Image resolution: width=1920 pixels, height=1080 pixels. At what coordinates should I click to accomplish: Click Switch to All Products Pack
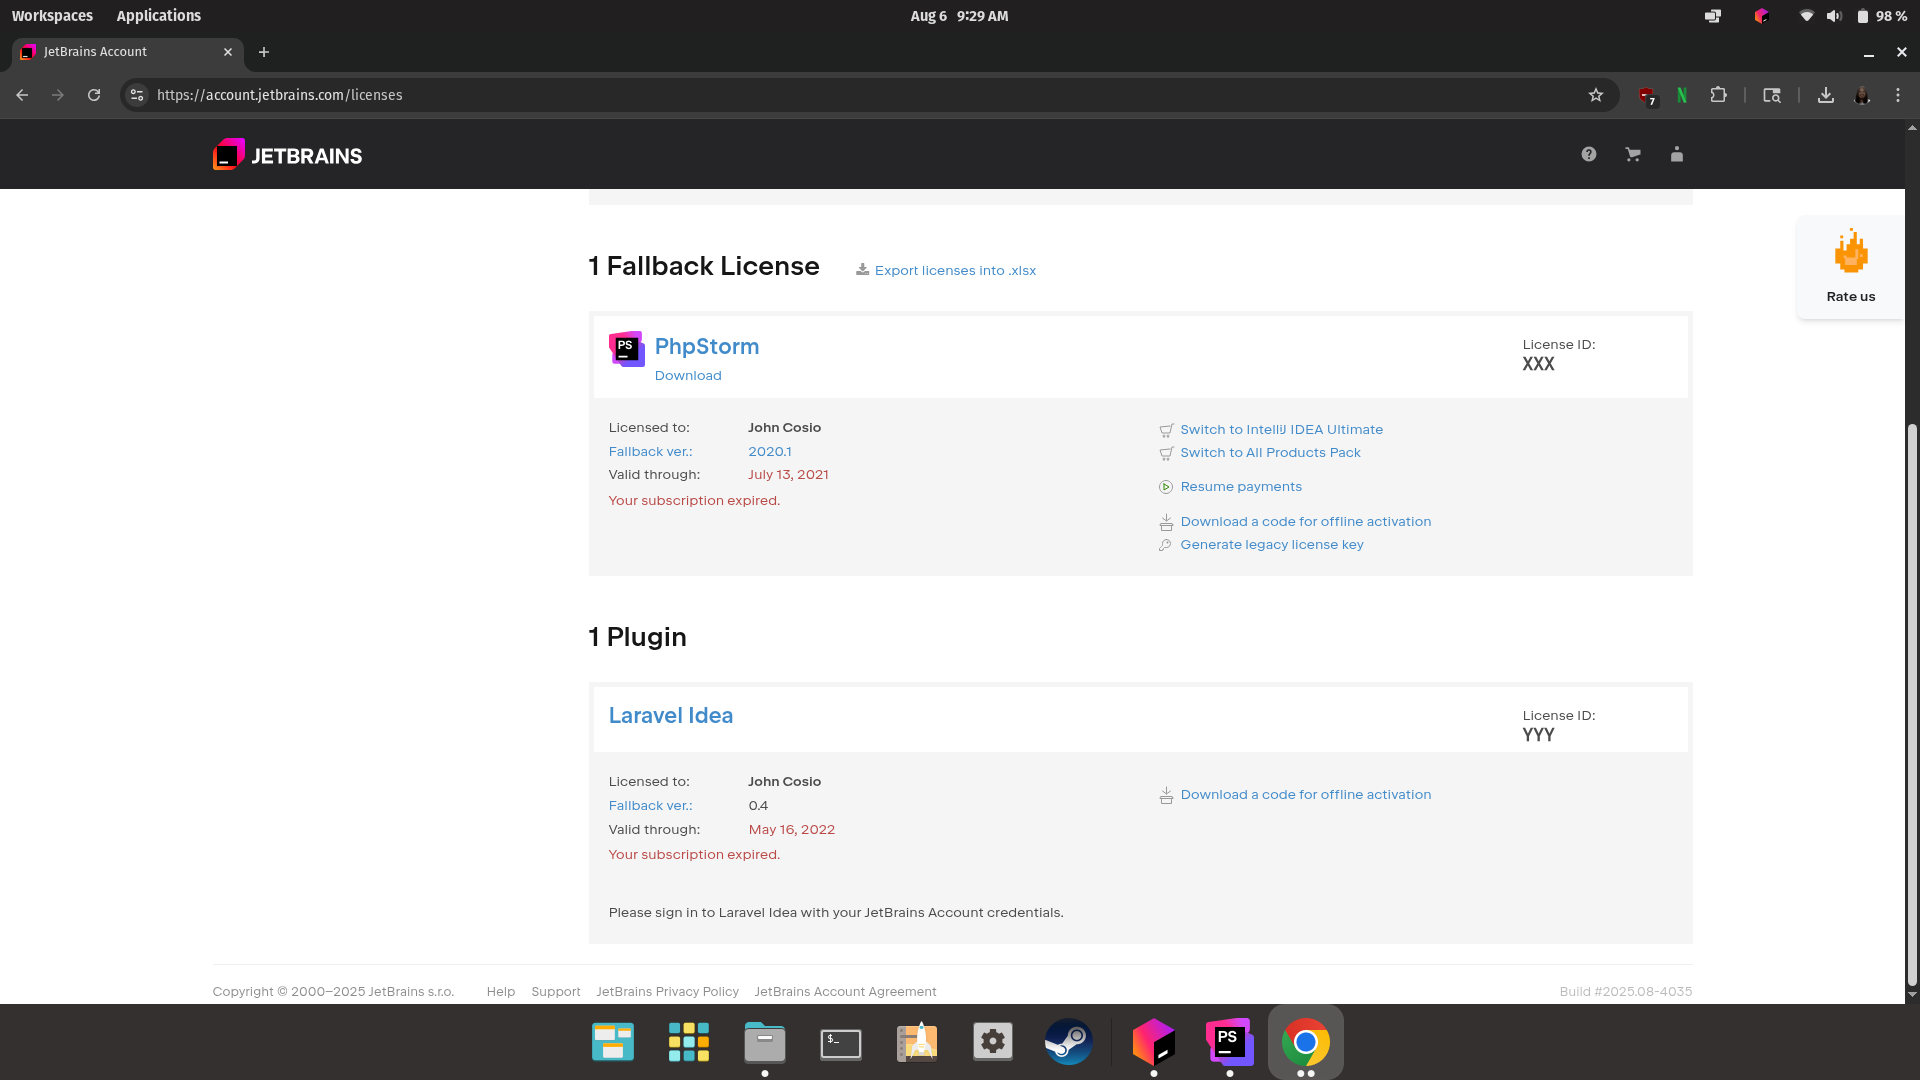(1270, 453)
